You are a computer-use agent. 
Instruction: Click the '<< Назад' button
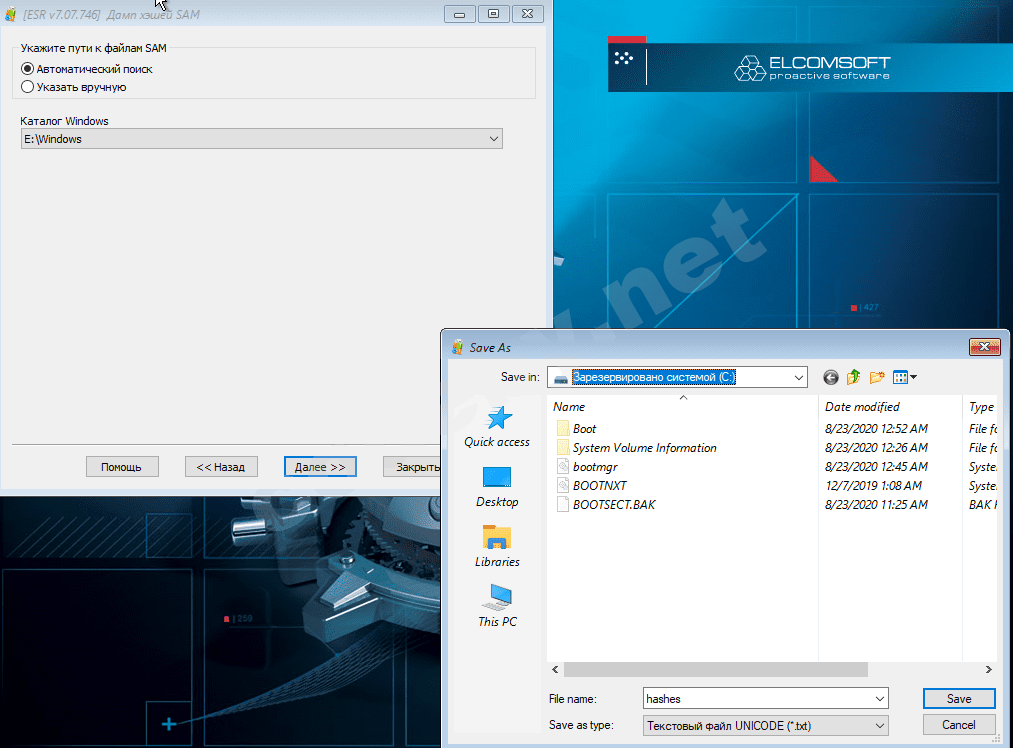coord(221,466)
